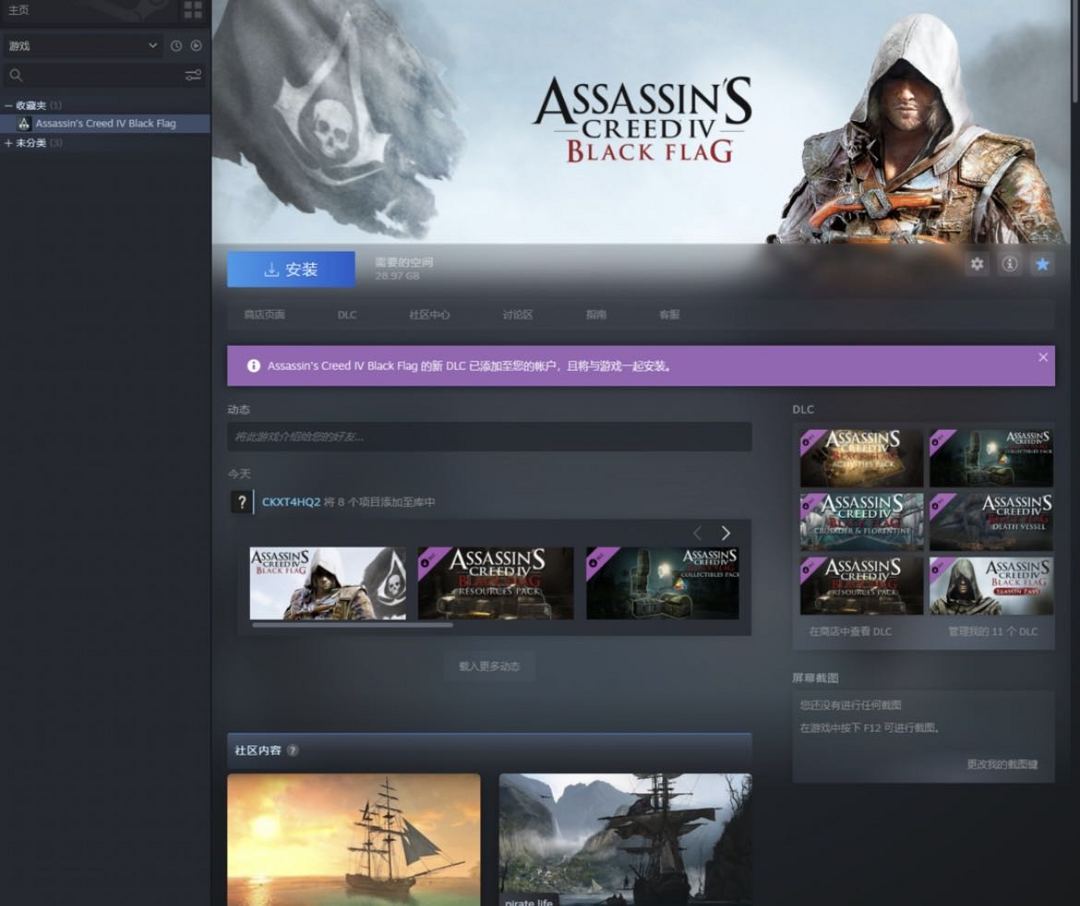The image size is (1080, 906).
Task: Open Collectibles Pack carousel thumbnail
Action: (x=663, y=584)
